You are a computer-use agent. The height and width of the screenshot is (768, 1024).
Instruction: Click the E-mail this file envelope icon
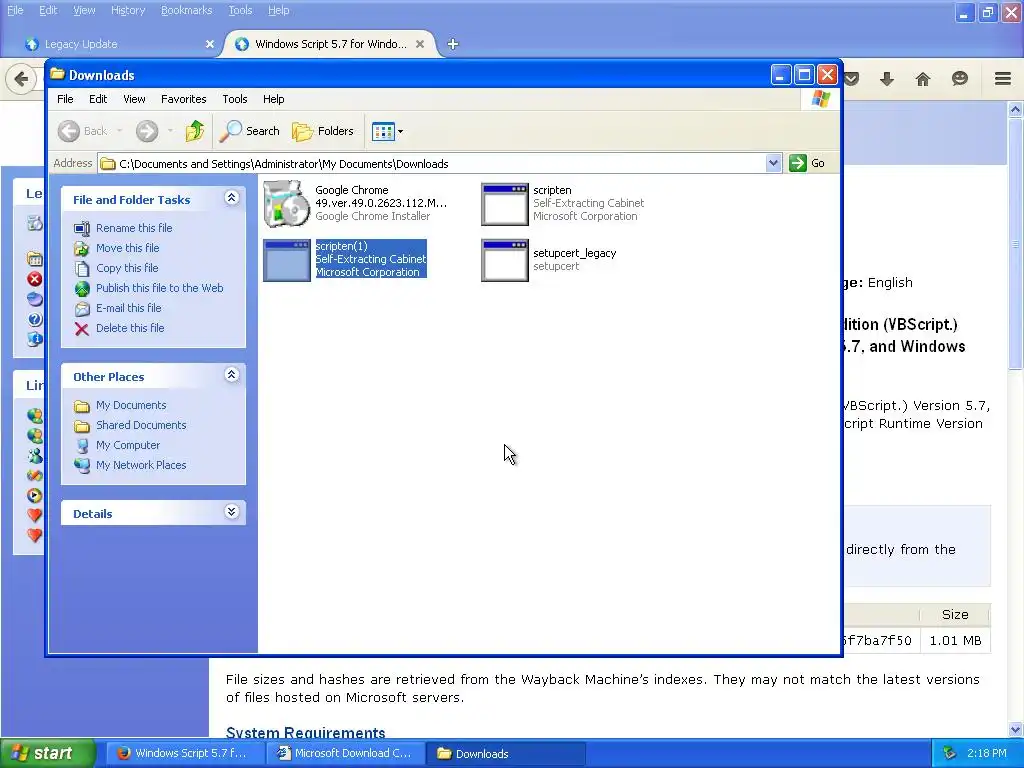pos(82,308)
